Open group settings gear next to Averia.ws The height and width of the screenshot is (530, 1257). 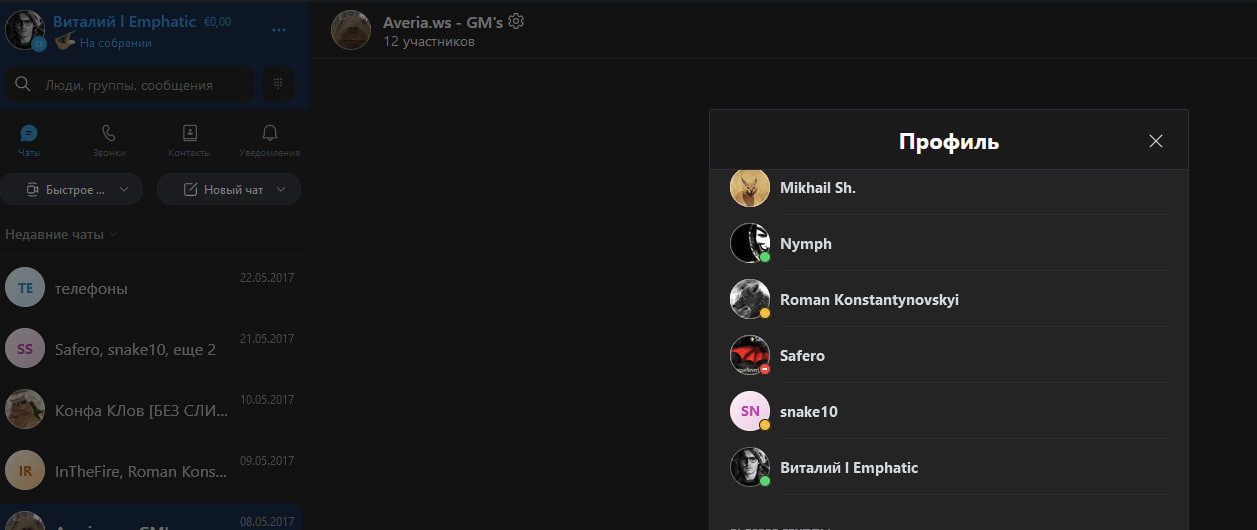point(516,21)
